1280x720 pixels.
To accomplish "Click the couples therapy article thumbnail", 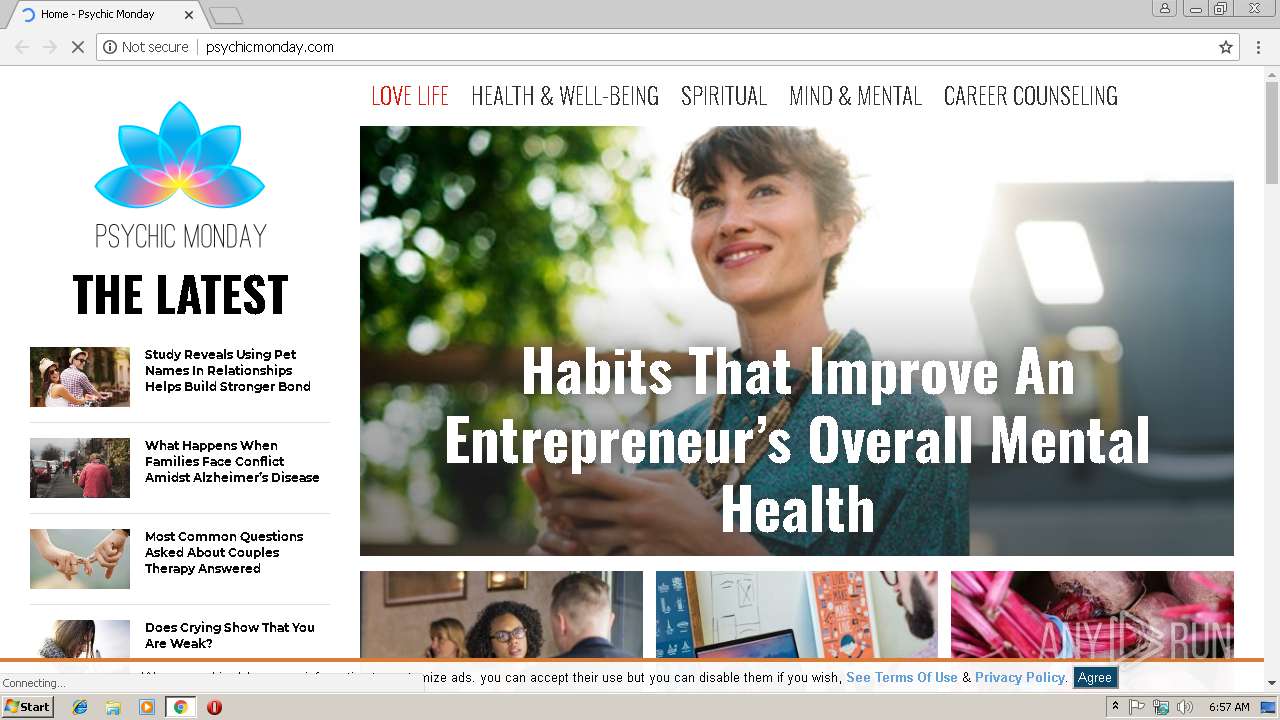I will (x=80, y=559).
